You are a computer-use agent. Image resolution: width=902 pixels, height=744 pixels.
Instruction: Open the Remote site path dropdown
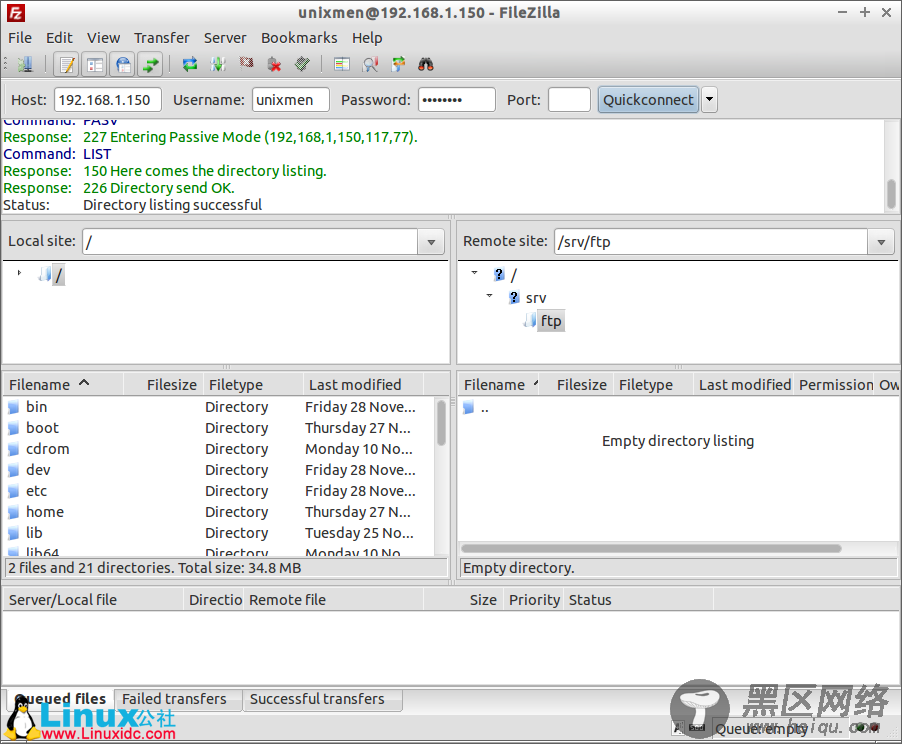coord(881,242)
